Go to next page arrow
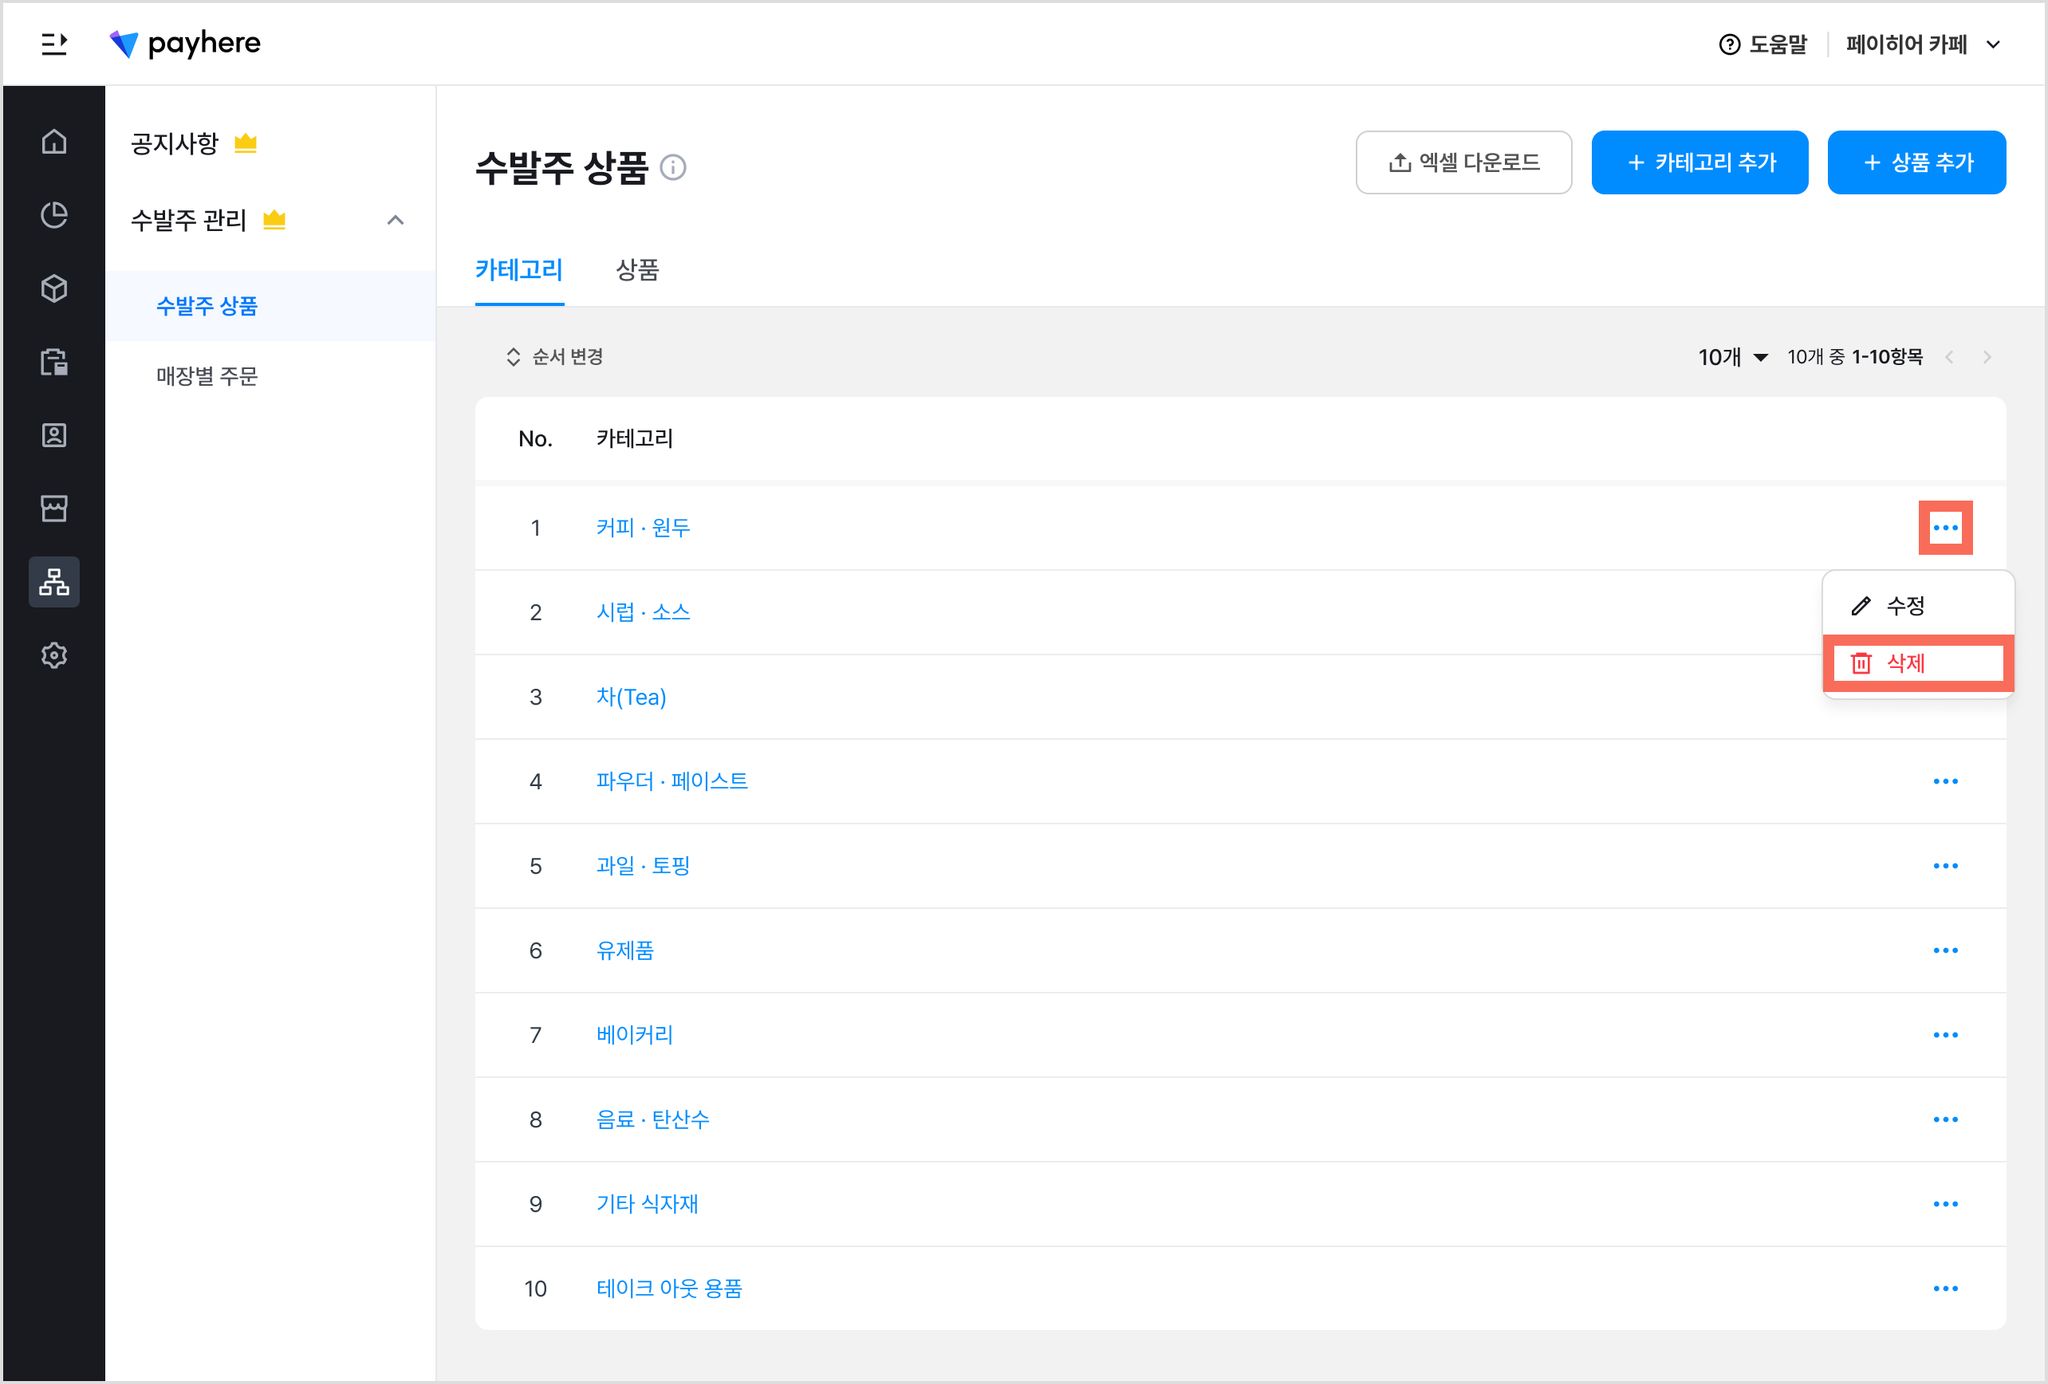 (x=1987, y=357)
